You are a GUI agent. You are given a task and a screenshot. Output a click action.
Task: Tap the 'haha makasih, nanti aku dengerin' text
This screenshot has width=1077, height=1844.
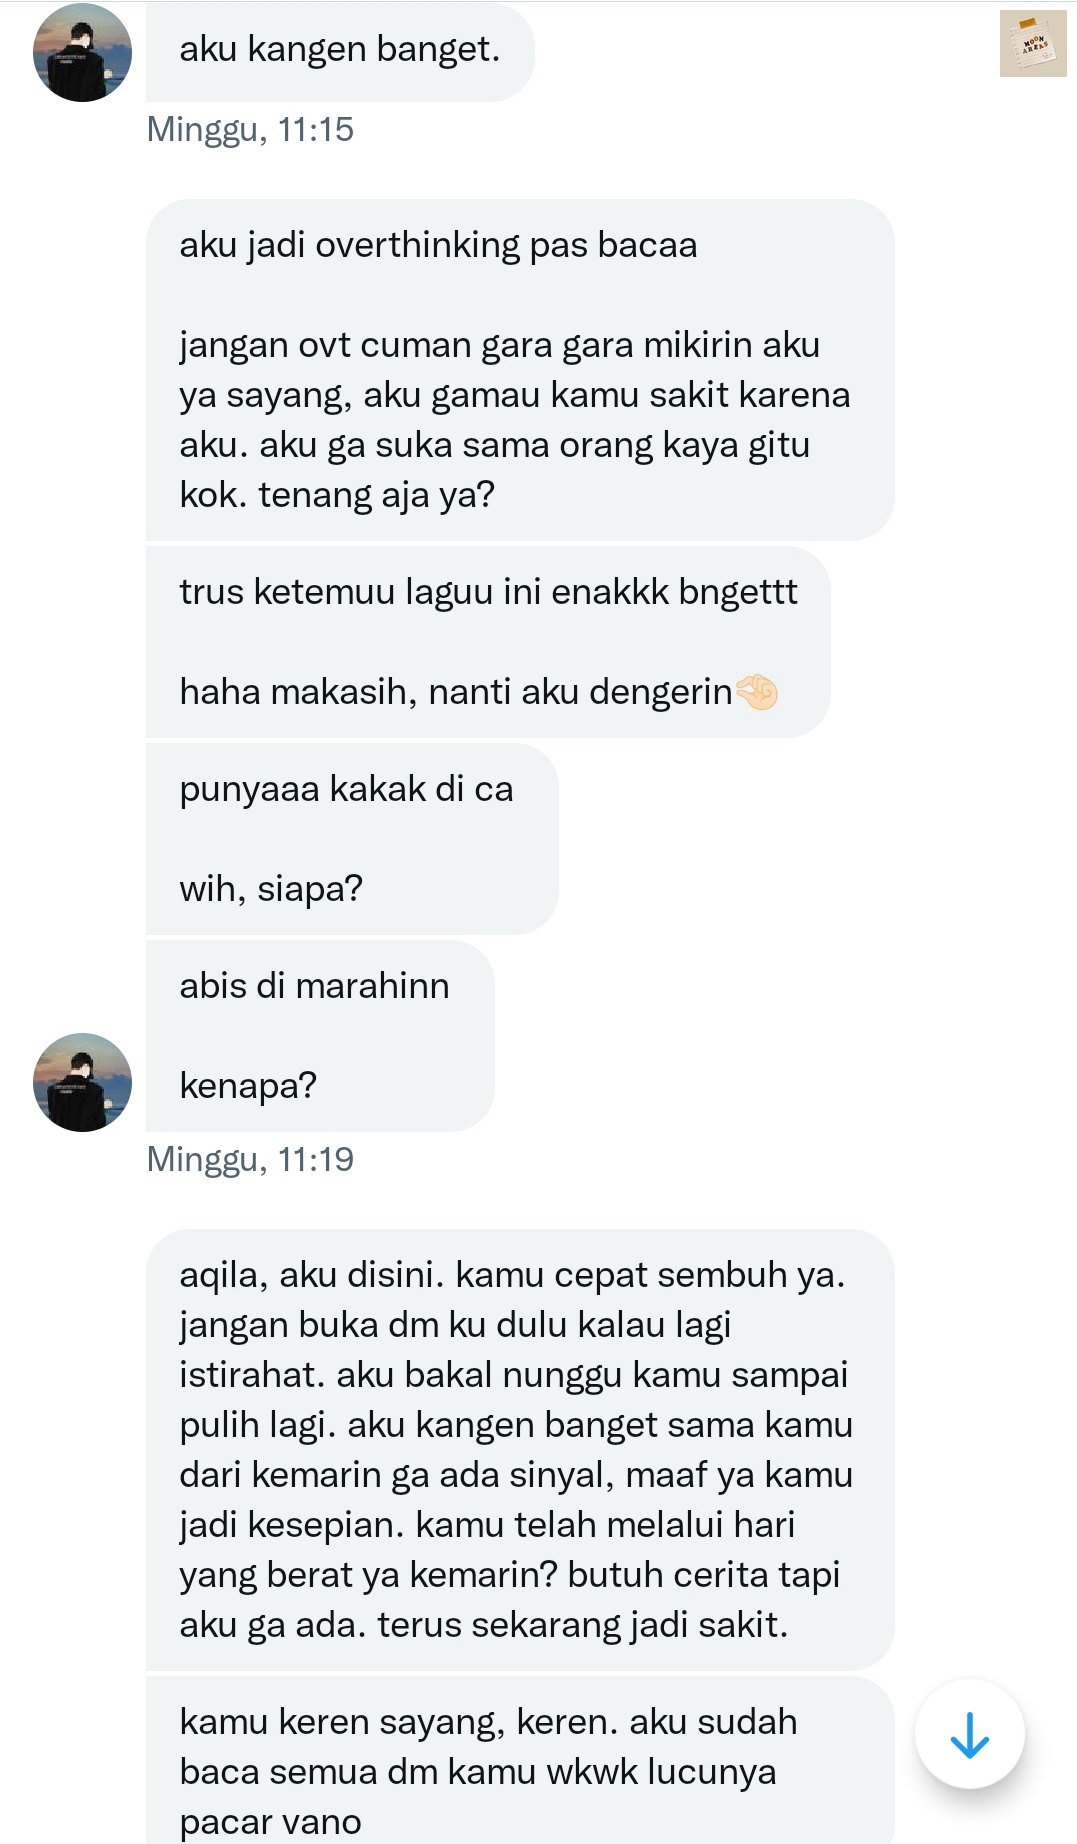[x=456, y=692]
